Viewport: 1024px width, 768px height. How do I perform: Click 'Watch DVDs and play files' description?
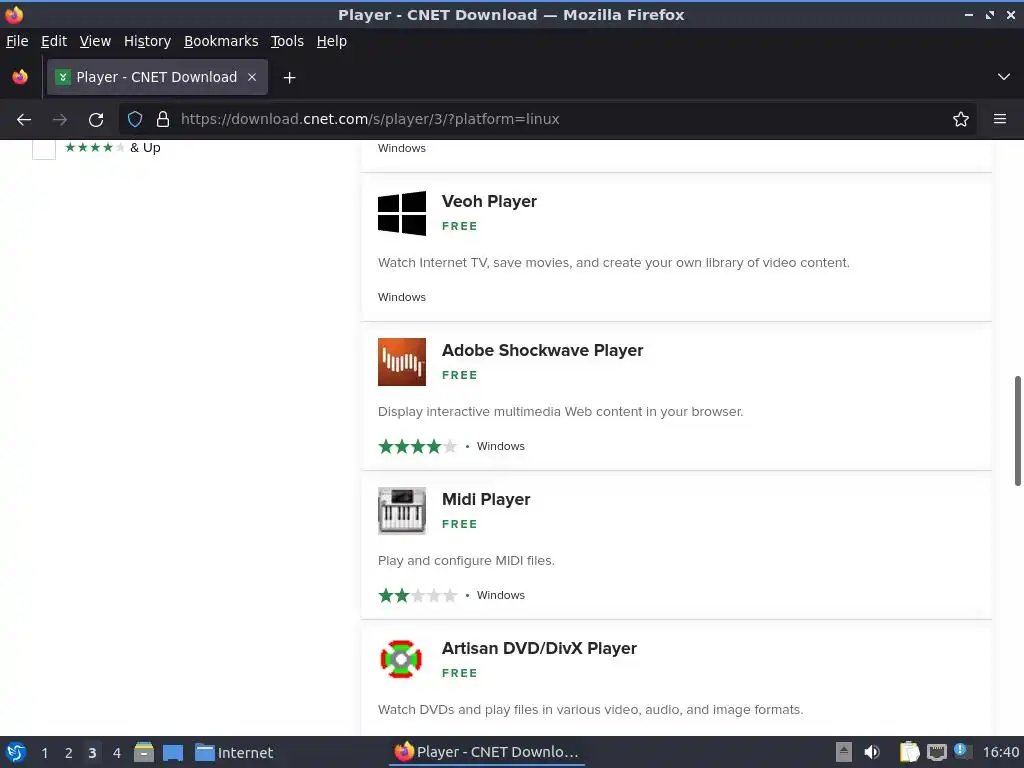590,709
